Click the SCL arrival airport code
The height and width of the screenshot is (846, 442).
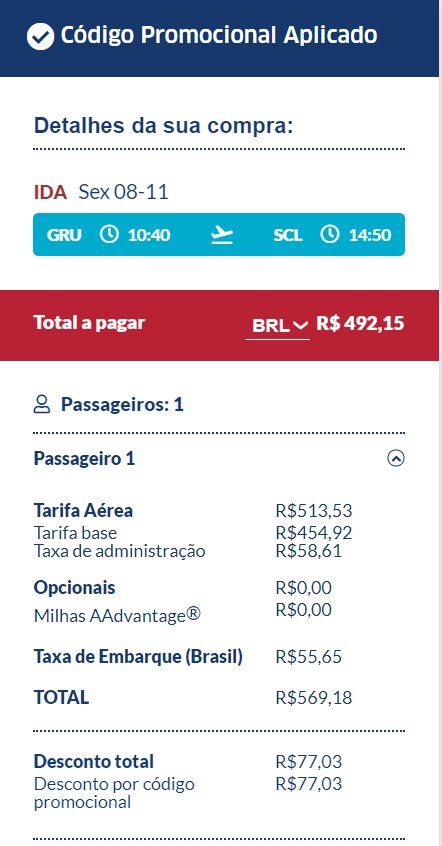[288, 235]
